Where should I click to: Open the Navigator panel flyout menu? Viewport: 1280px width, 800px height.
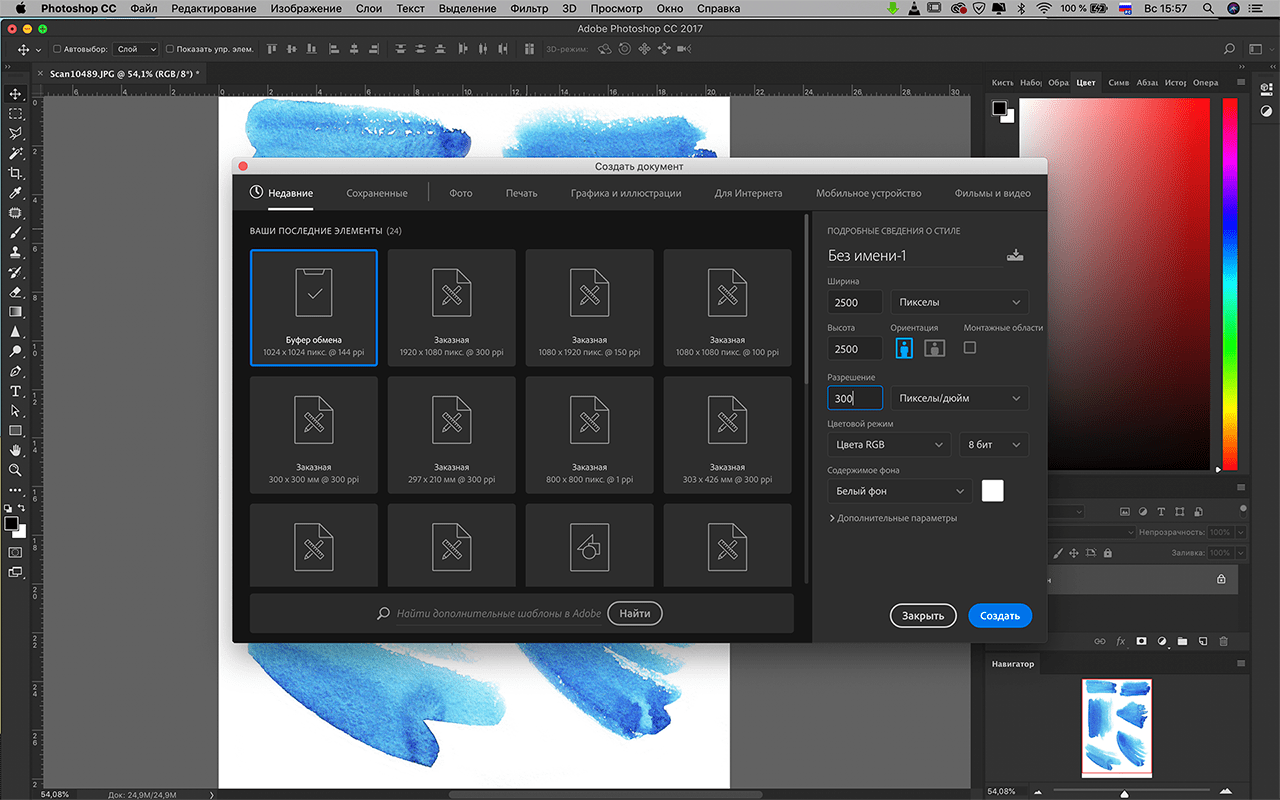pos(1241,663)
